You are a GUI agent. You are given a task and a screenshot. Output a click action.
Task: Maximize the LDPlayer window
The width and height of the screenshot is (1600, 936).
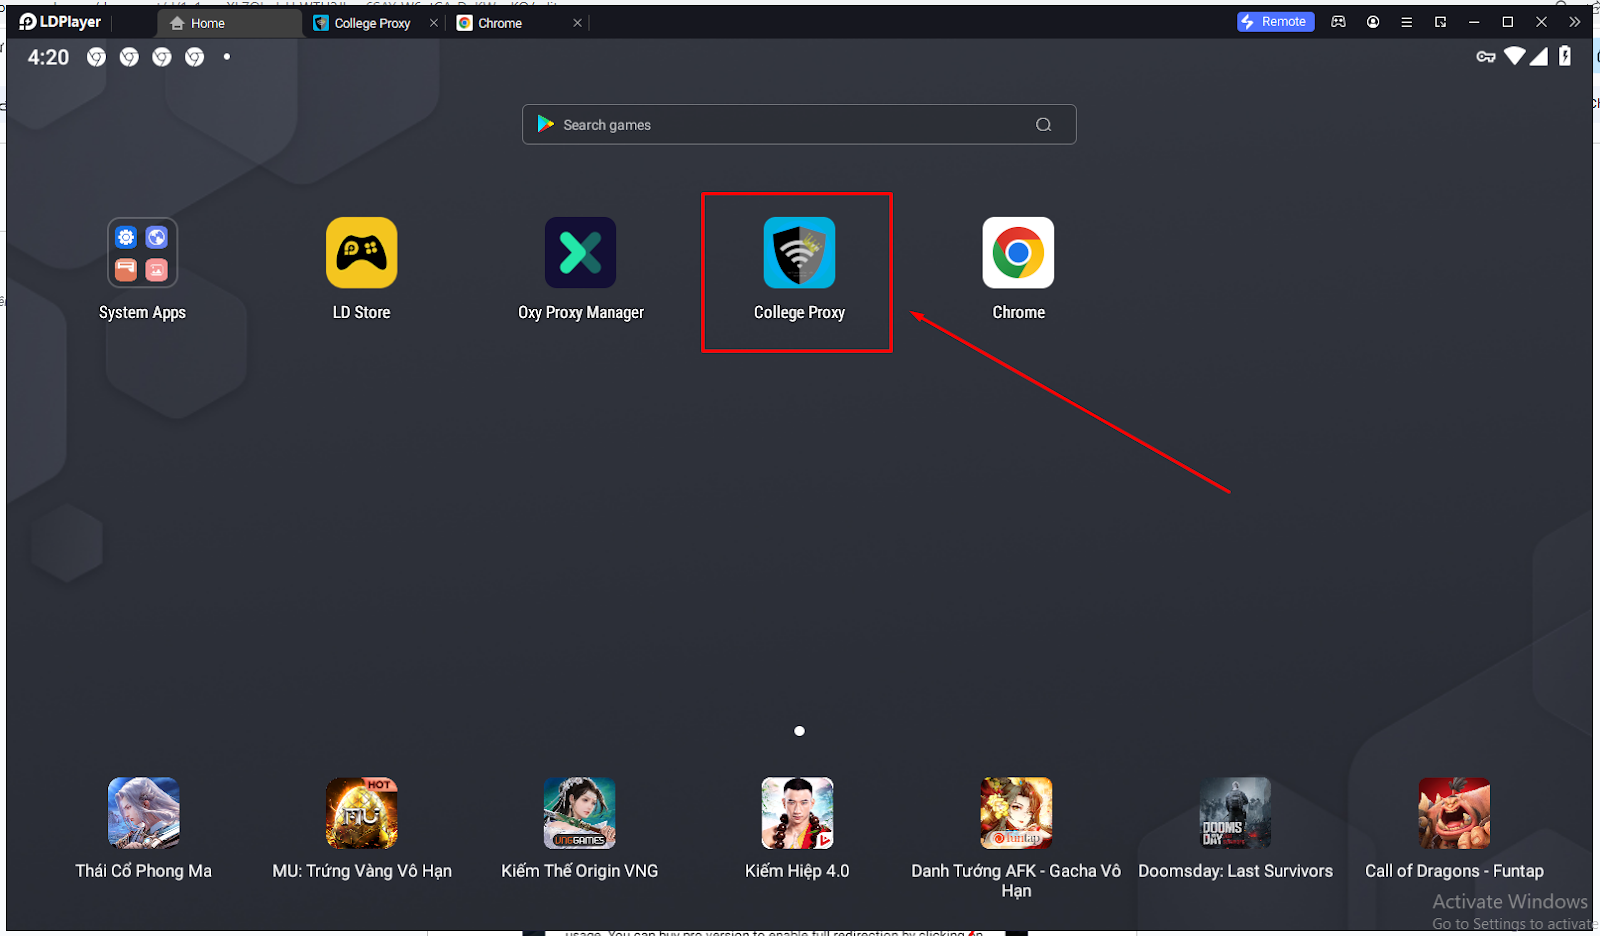point(1507,22)
